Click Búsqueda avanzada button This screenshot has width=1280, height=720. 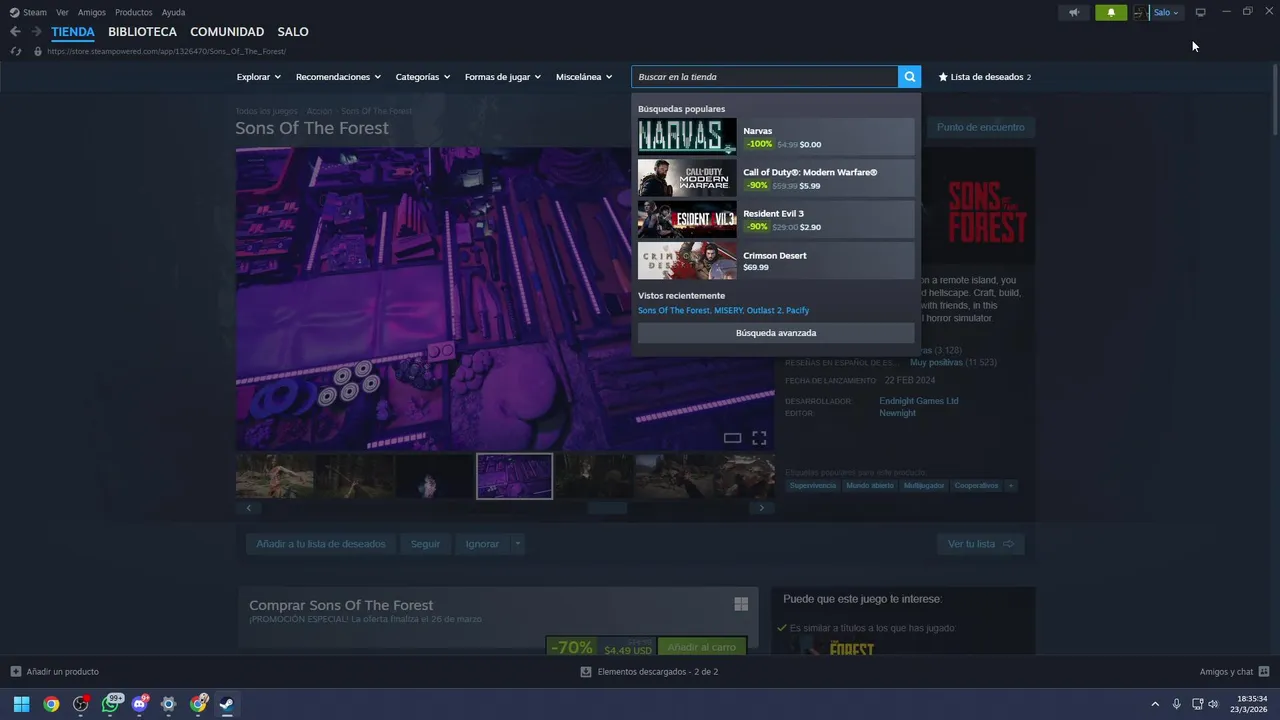point(776,333)
